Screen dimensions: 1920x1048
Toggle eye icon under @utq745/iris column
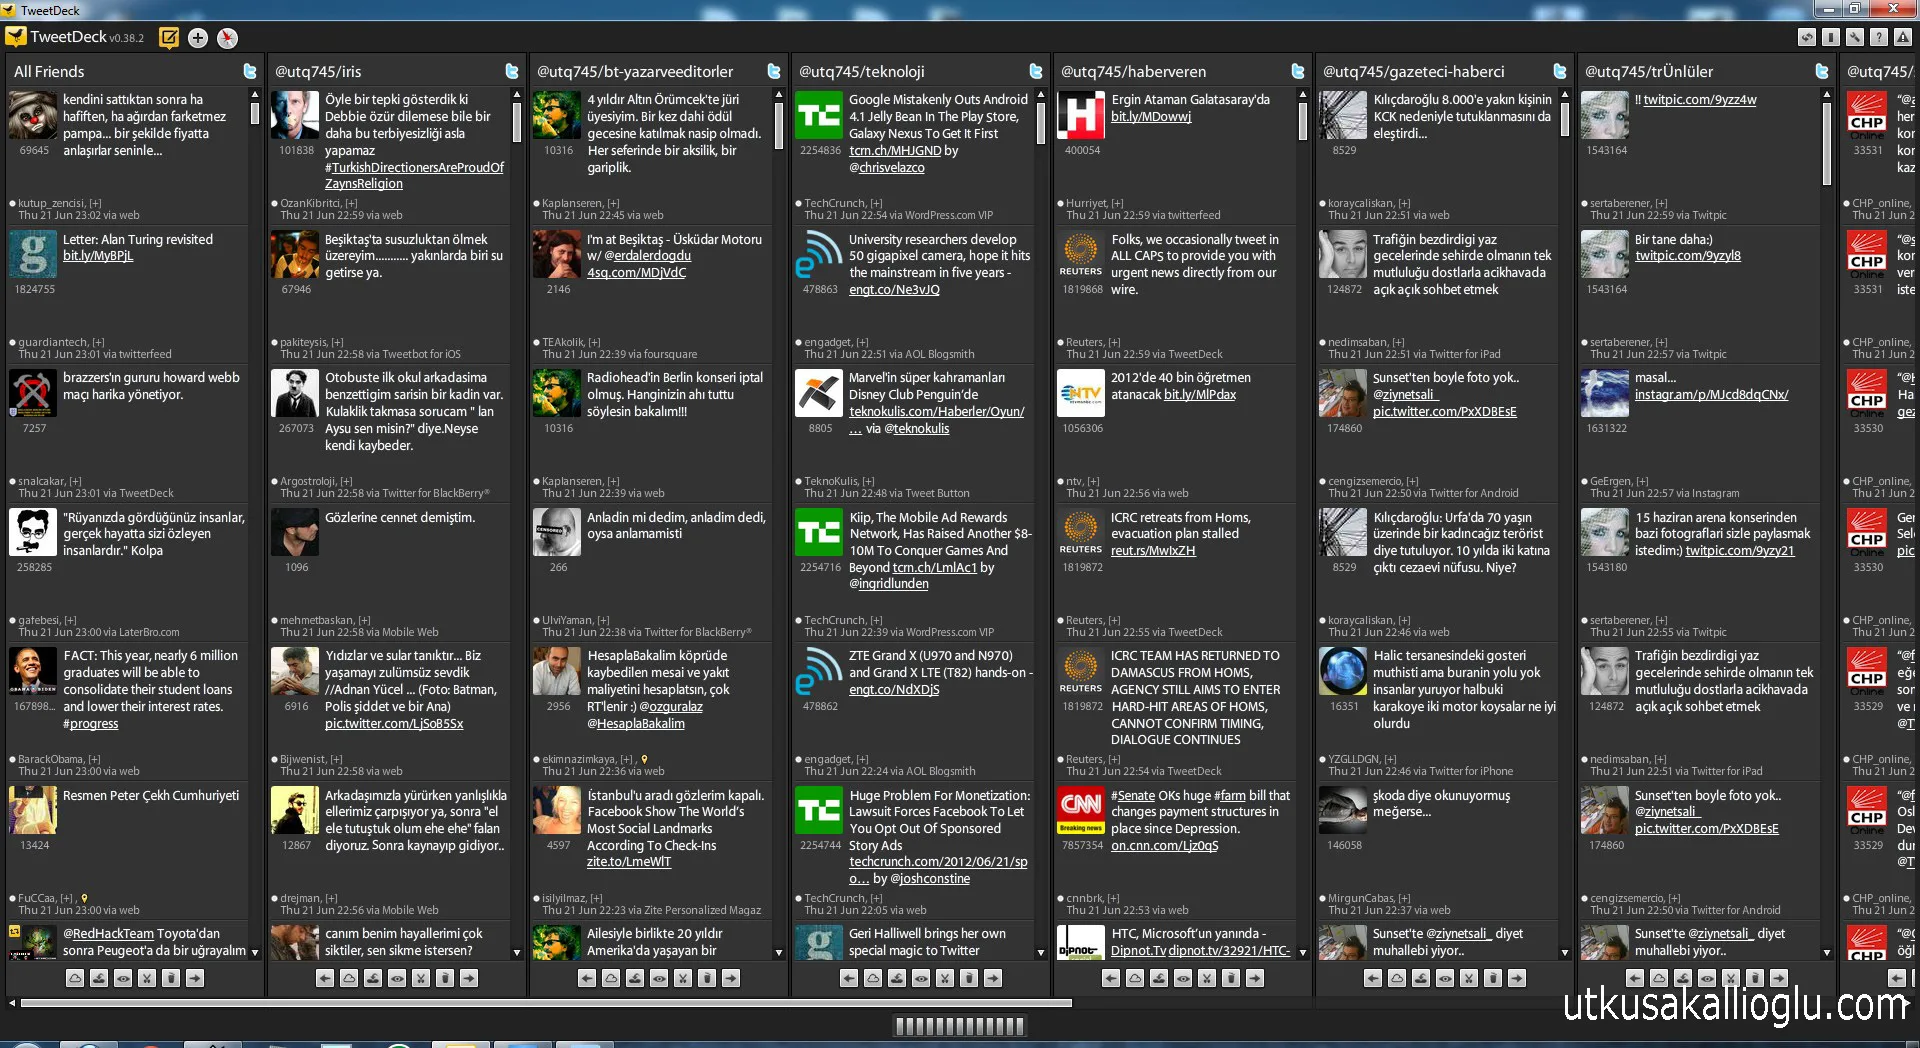[x=397, y=978]
